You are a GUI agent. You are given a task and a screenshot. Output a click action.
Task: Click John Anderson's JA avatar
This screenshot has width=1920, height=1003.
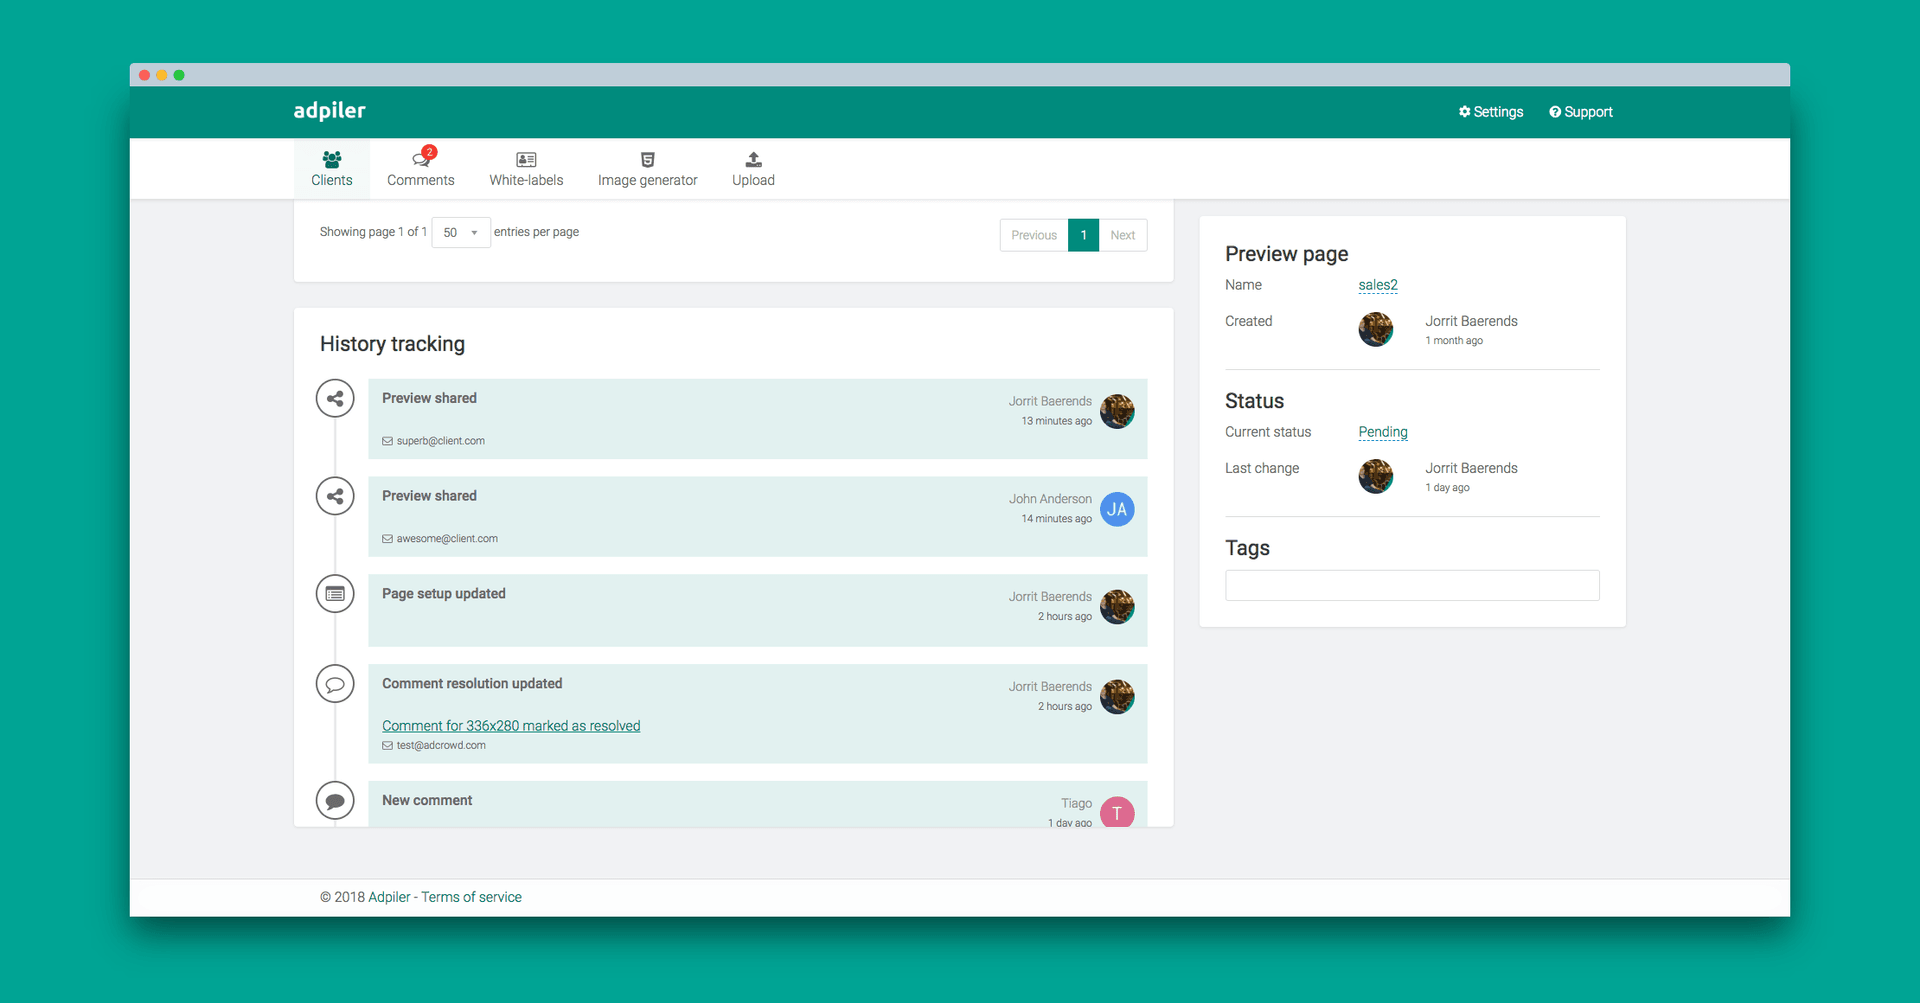(x=1117, y=509)
